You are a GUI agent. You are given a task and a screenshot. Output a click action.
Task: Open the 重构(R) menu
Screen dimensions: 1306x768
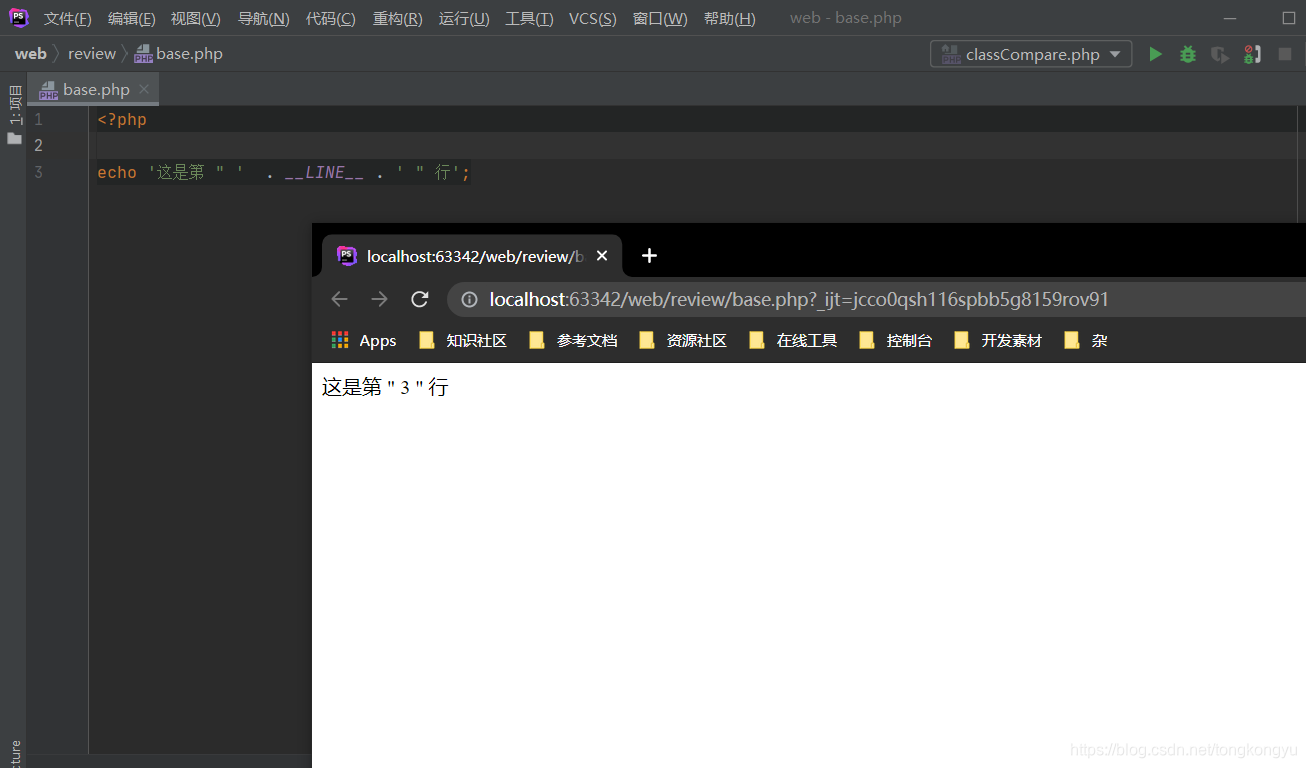point(397,18)
